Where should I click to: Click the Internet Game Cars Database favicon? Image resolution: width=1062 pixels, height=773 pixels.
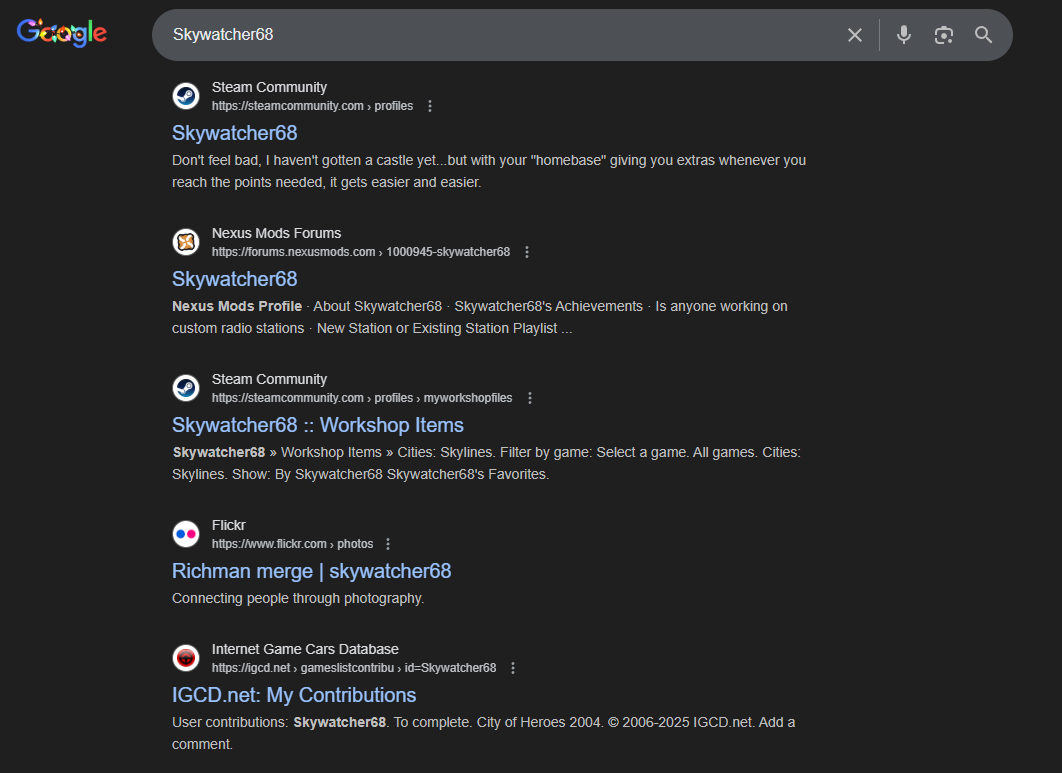(186, 658)
